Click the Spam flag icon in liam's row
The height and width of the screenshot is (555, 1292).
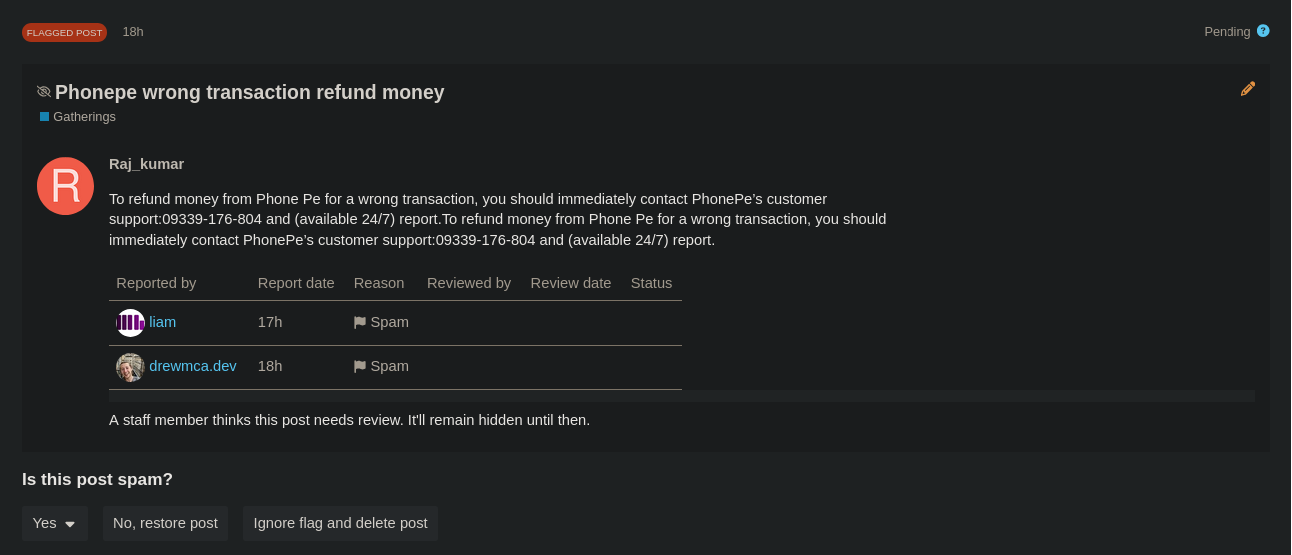360,323
